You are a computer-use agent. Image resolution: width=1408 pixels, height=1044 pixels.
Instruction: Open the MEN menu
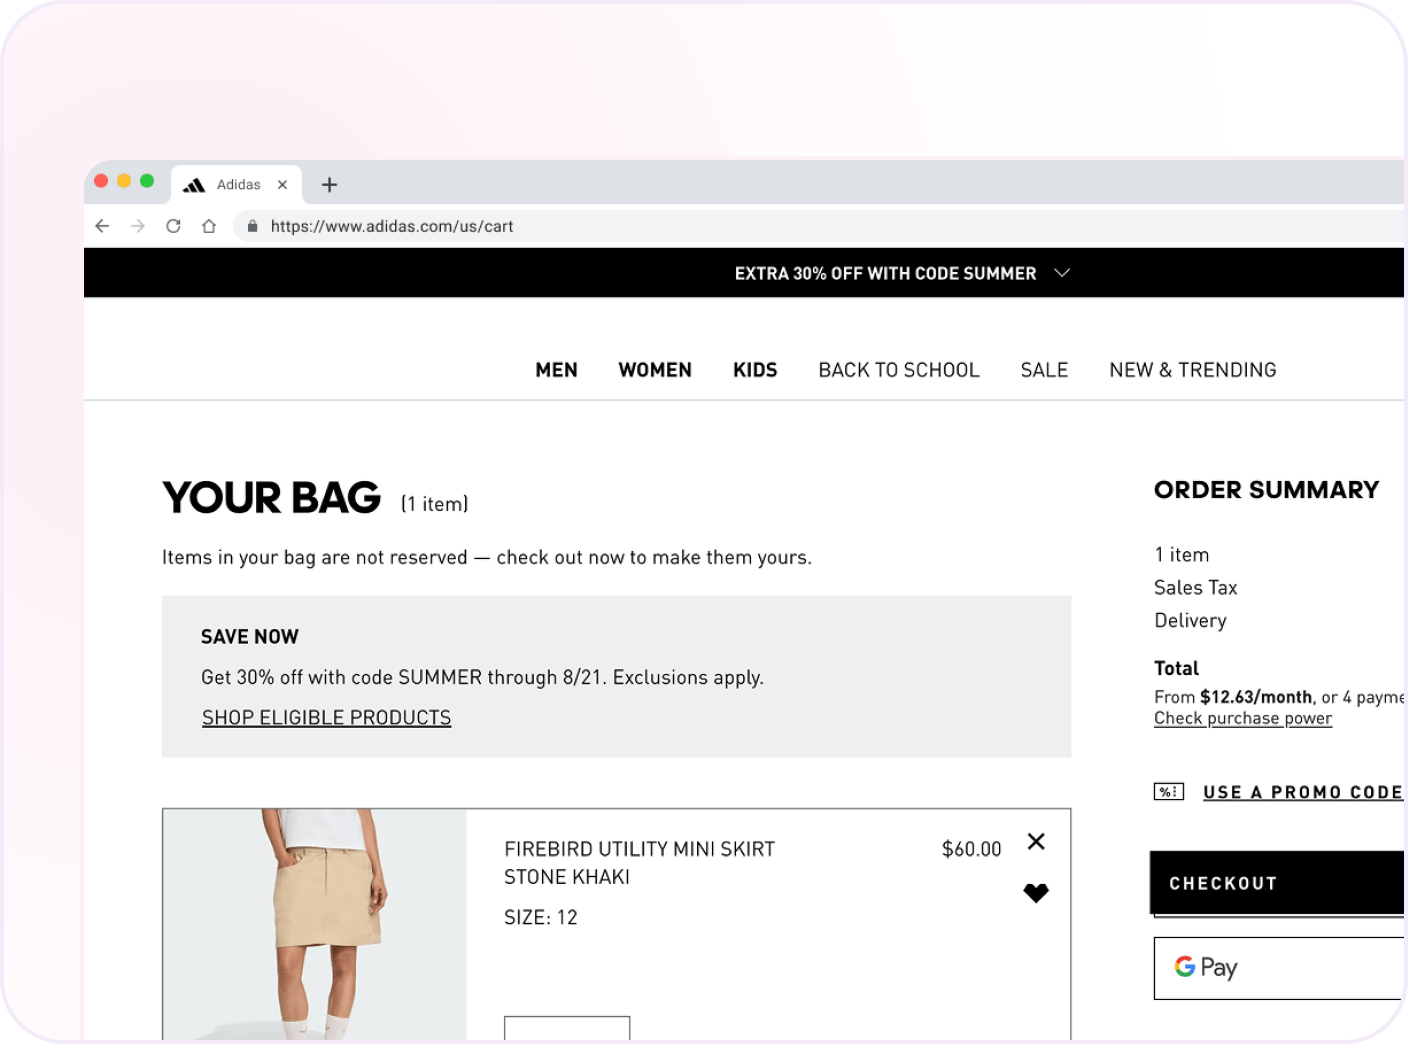click(556, 370)
